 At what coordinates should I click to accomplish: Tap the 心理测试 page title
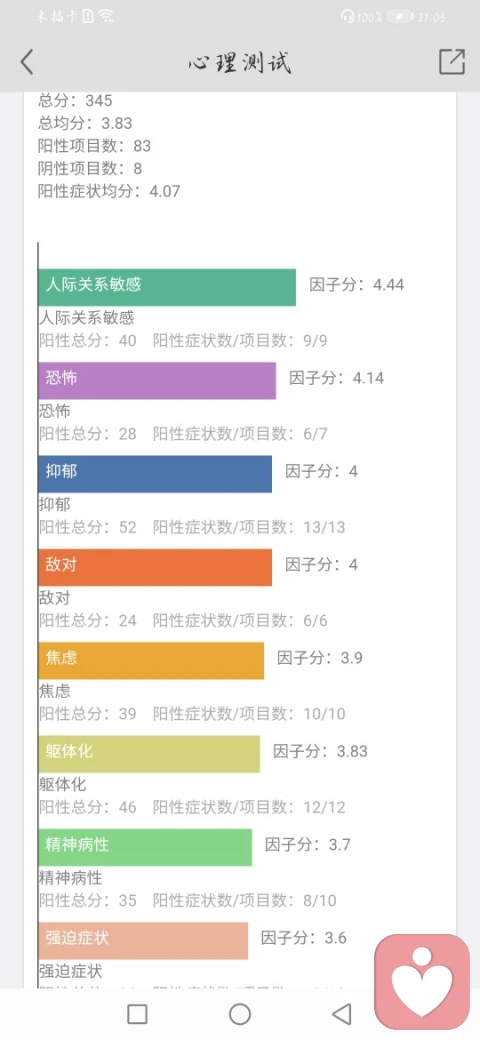(239, 62)
